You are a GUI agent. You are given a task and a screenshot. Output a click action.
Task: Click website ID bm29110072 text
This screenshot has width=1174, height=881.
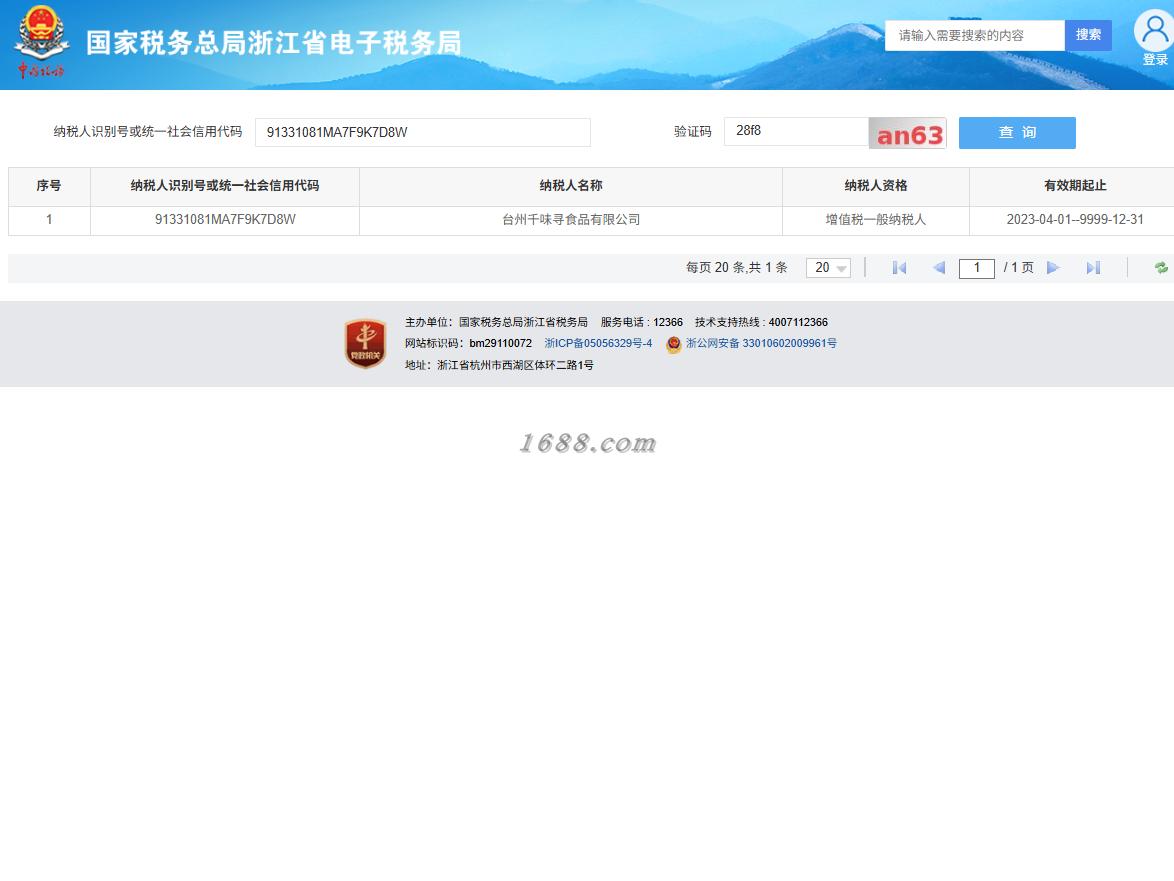(501, 344)
